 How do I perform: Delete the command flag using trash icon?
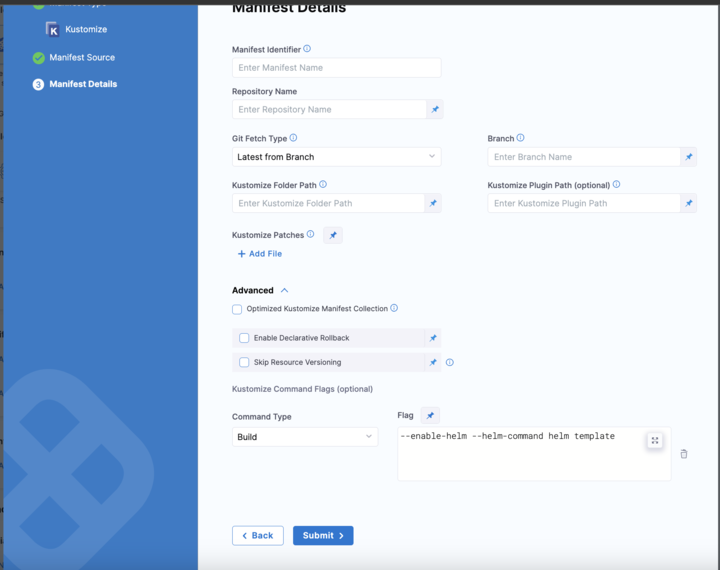[x=684, y=454]
